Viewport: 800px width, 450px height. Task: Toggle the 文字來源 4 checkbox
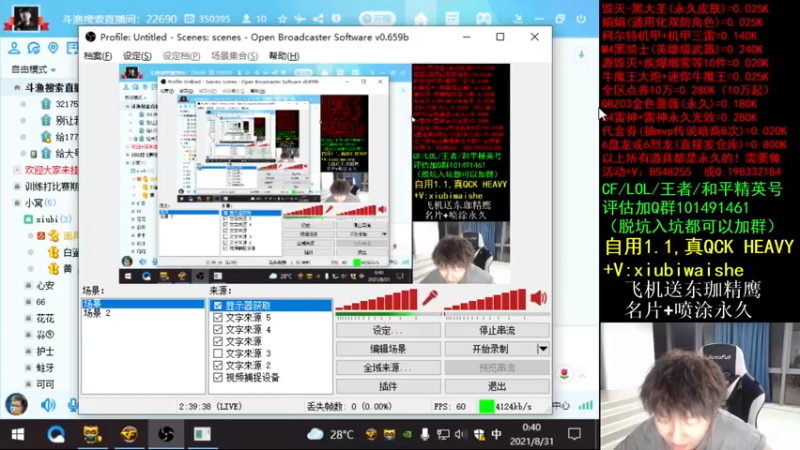coord(218,330)
